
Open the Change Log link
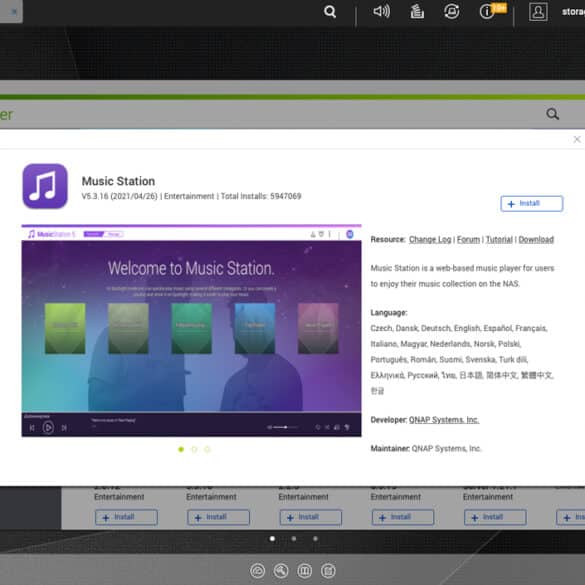pyautogui.click(x=430, y=240)
